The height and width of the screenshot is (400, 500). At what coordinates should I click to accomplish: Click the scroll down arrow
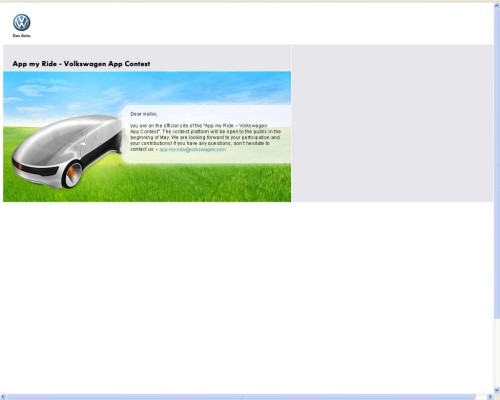click(x=497, y=390)
